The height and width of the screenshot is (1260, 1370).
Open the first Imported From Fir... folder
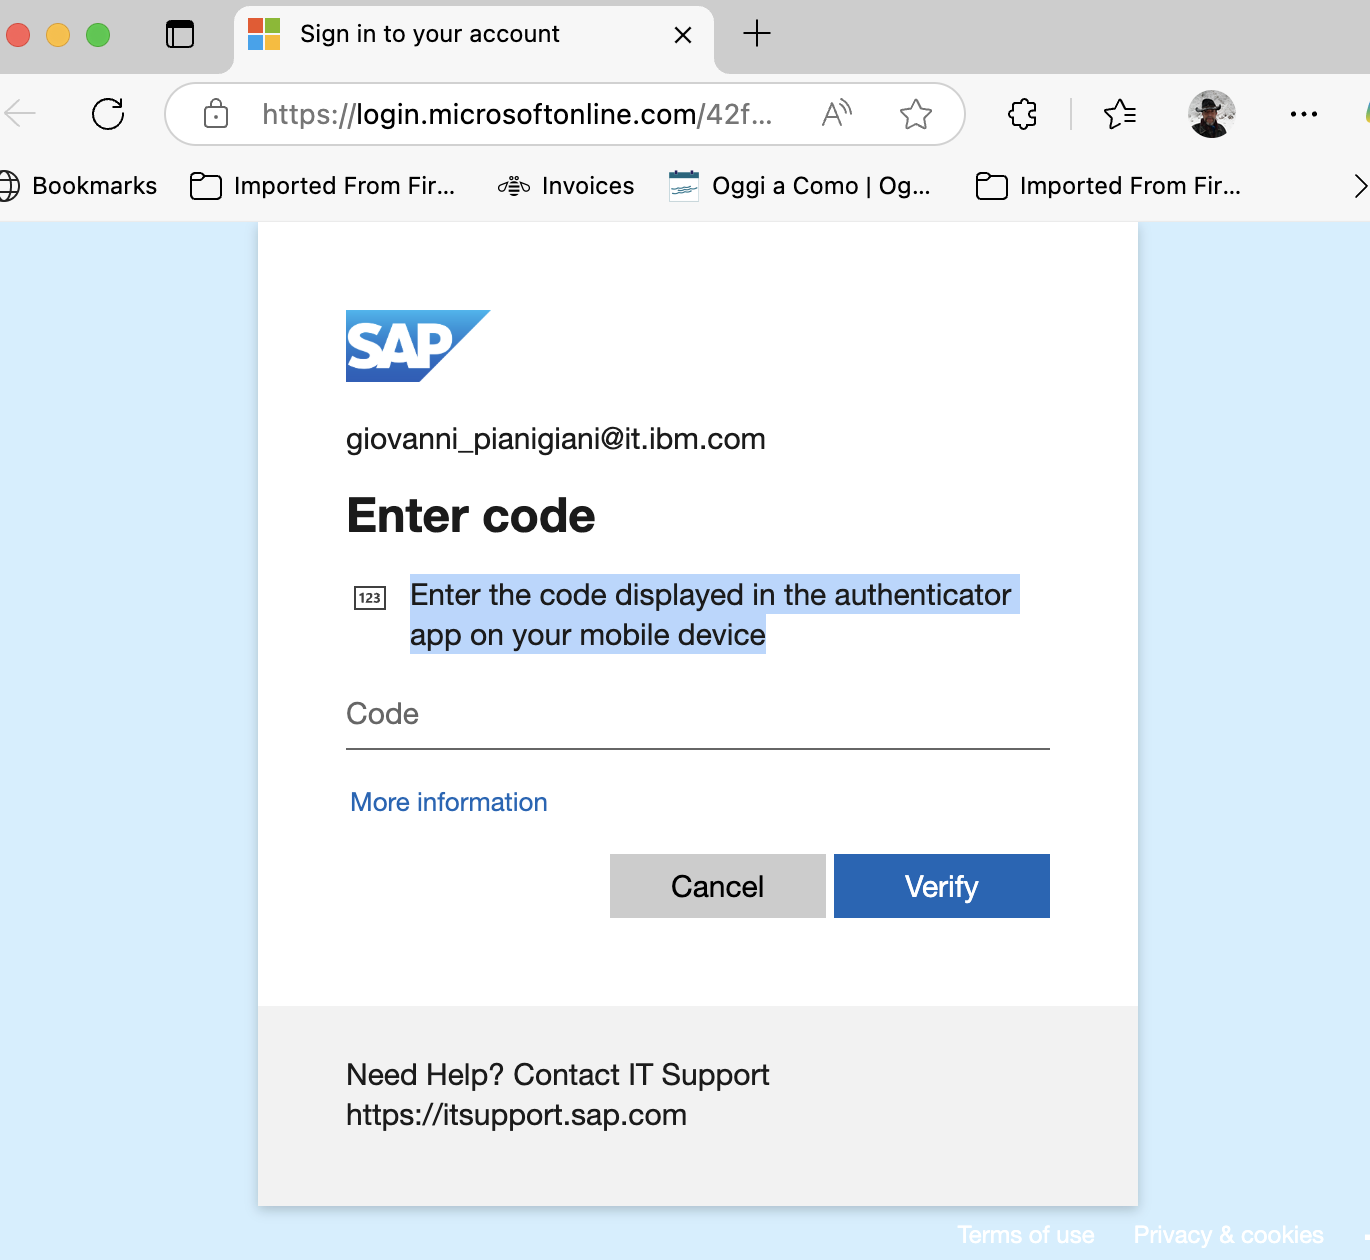(x=323, y=186)
